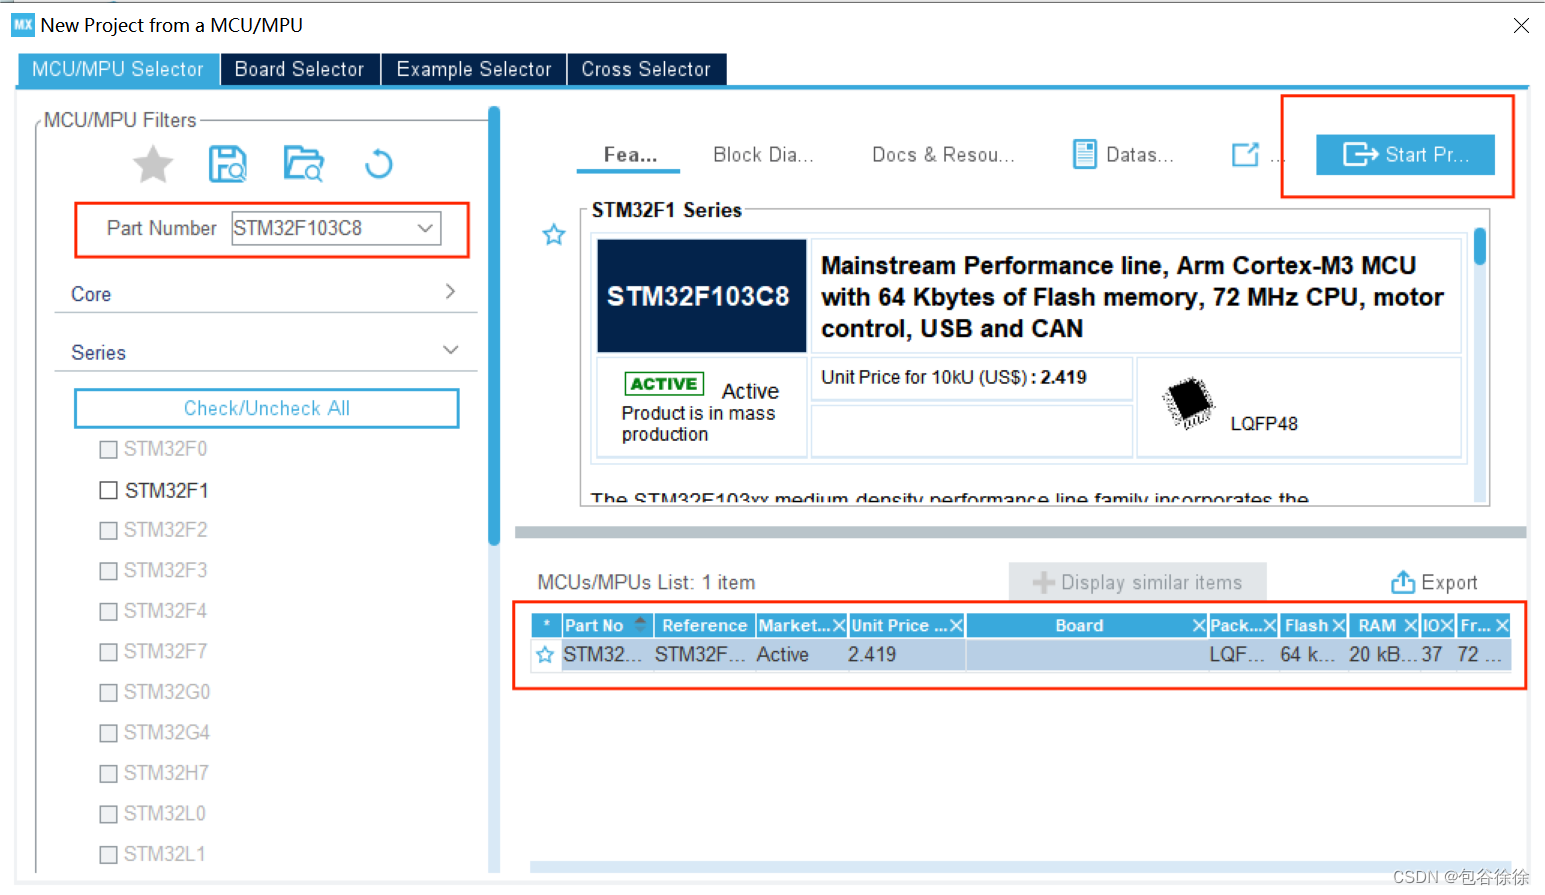The width and height of the screenshot is (1545, 895).
Task: Click the Reference column header
Action: click(x=704, y=625)
